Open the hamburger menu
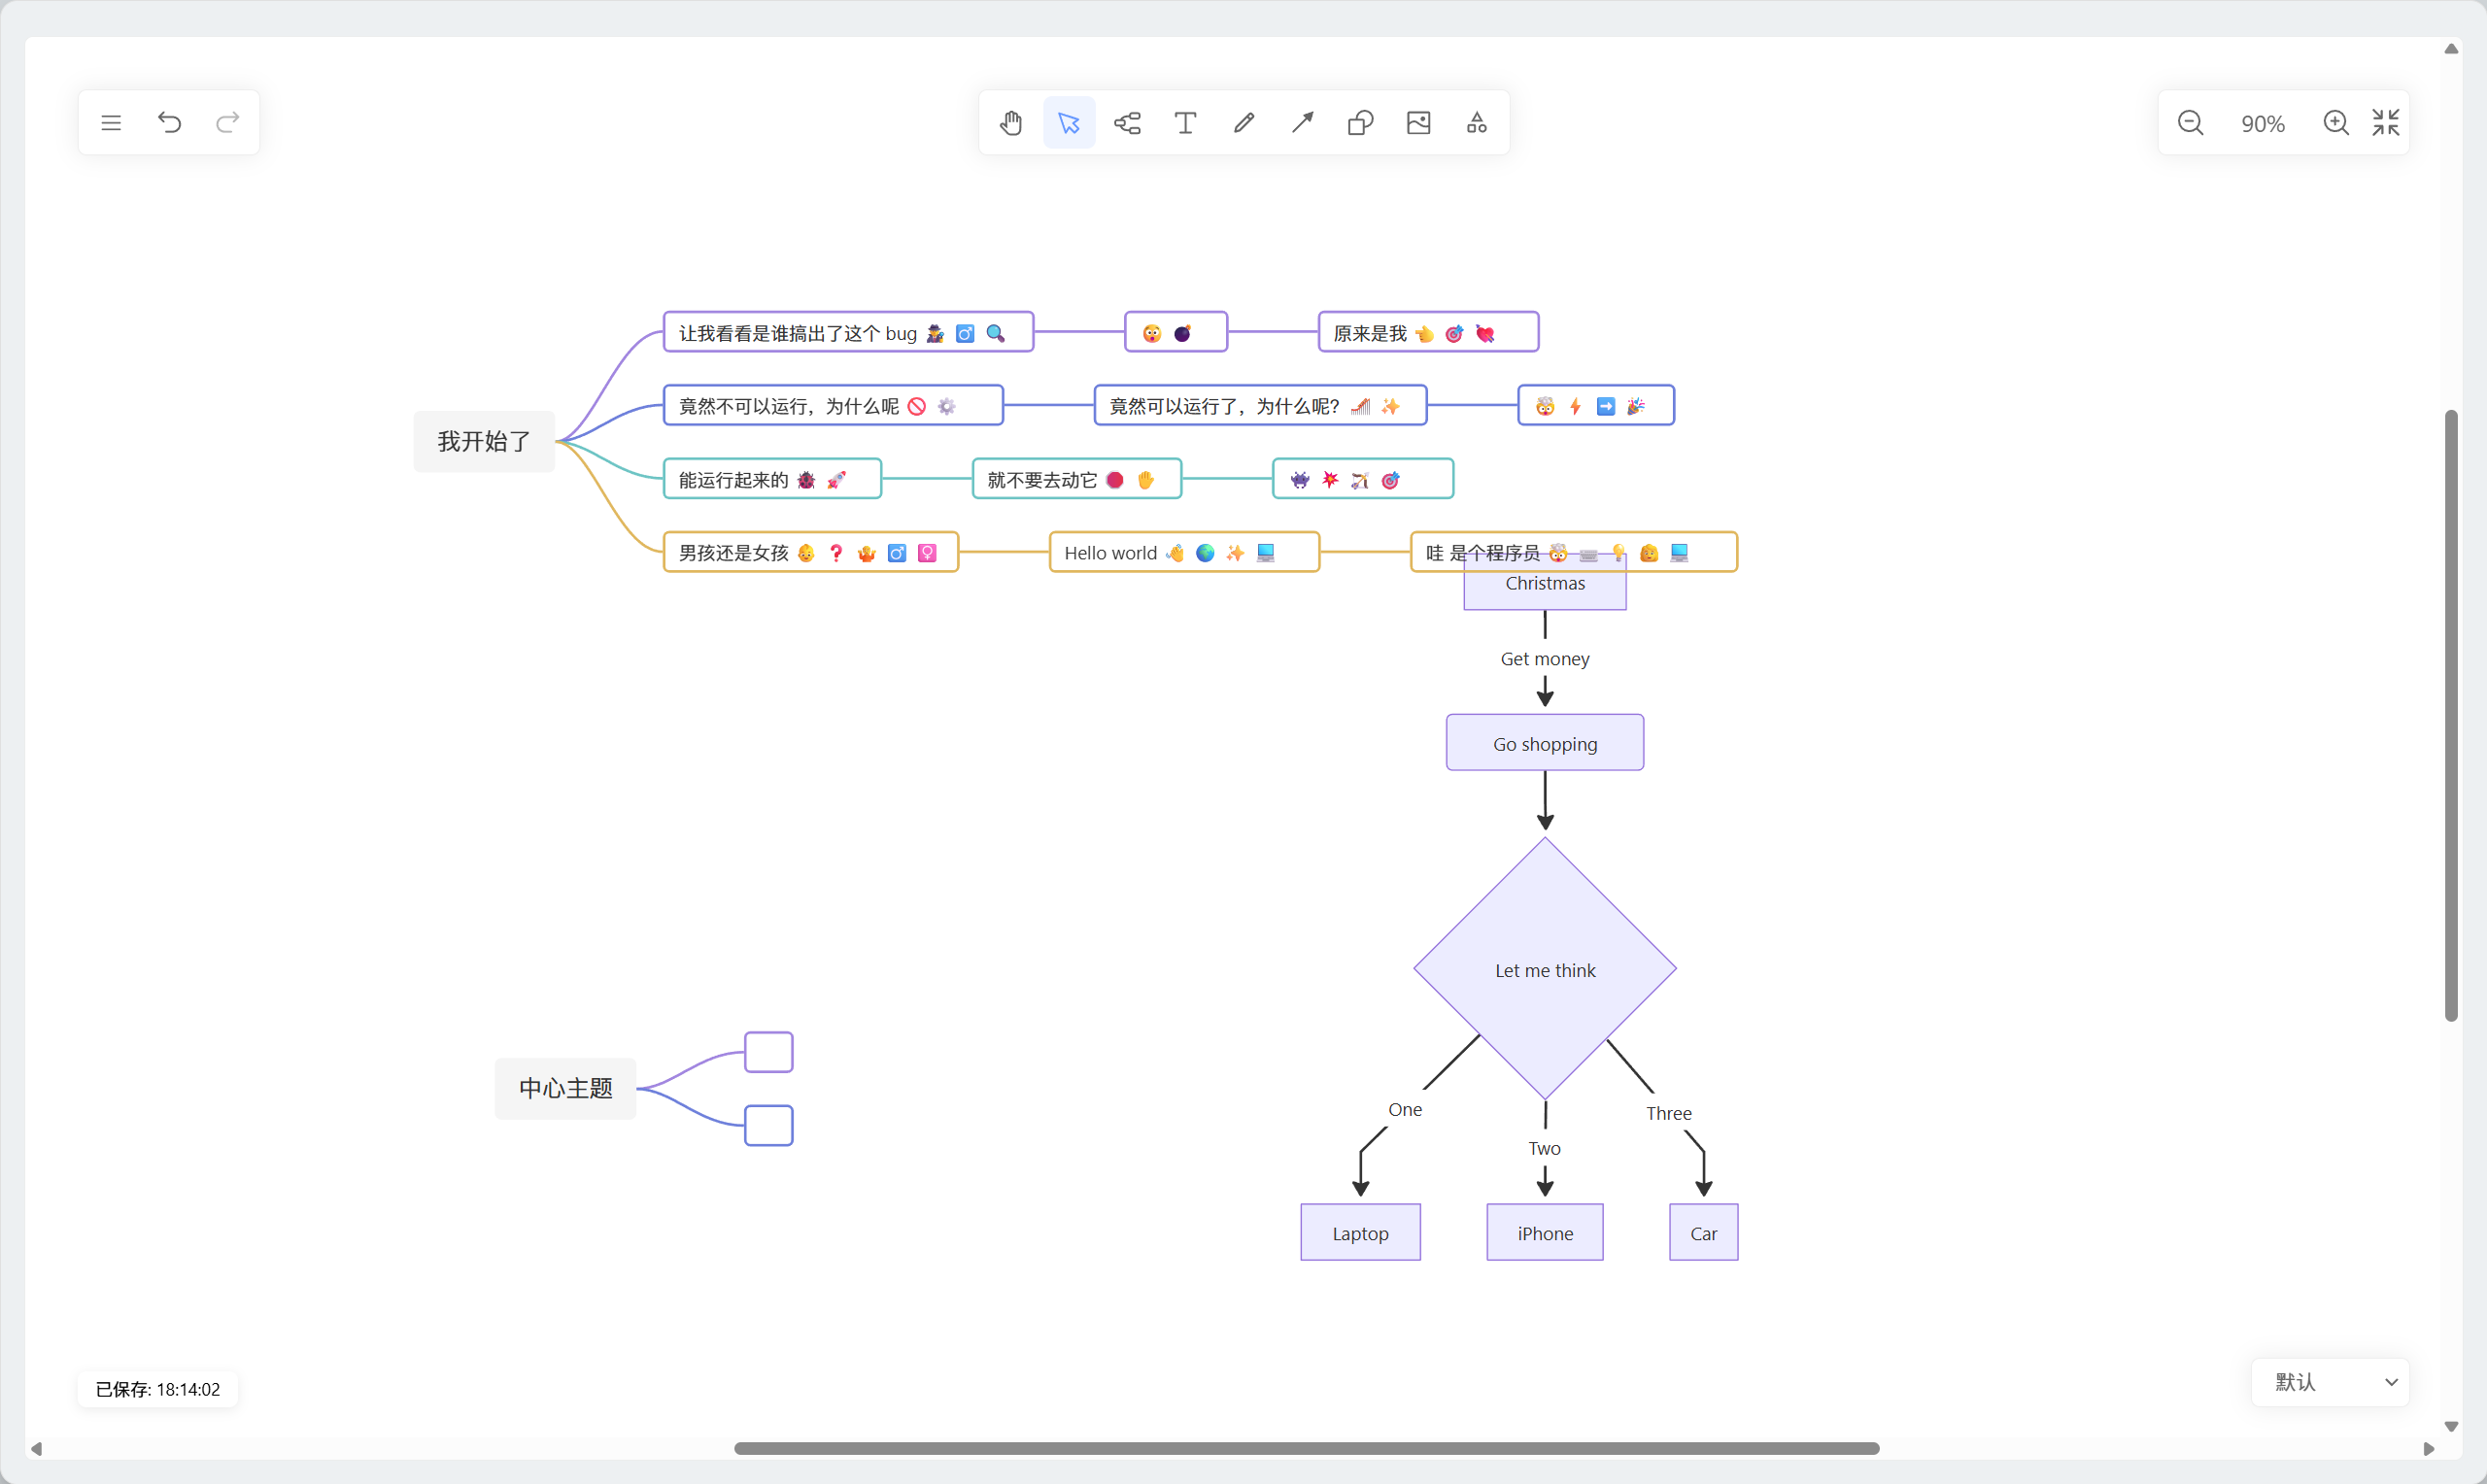The height and width of the screenshot is (1484, 2487). point(111,123)
